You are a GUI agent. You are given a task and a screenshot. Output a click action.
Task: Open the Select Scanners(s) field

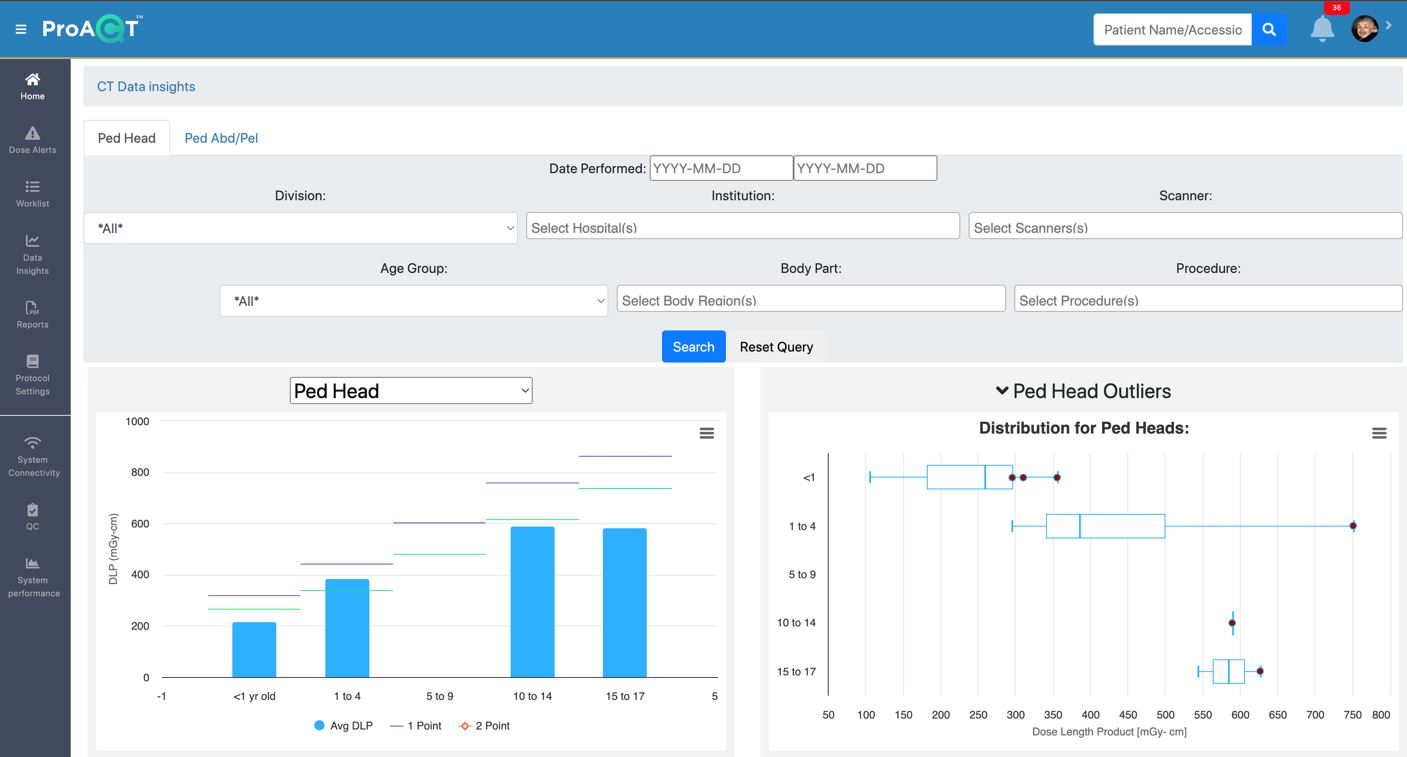tap(1185, 227)
